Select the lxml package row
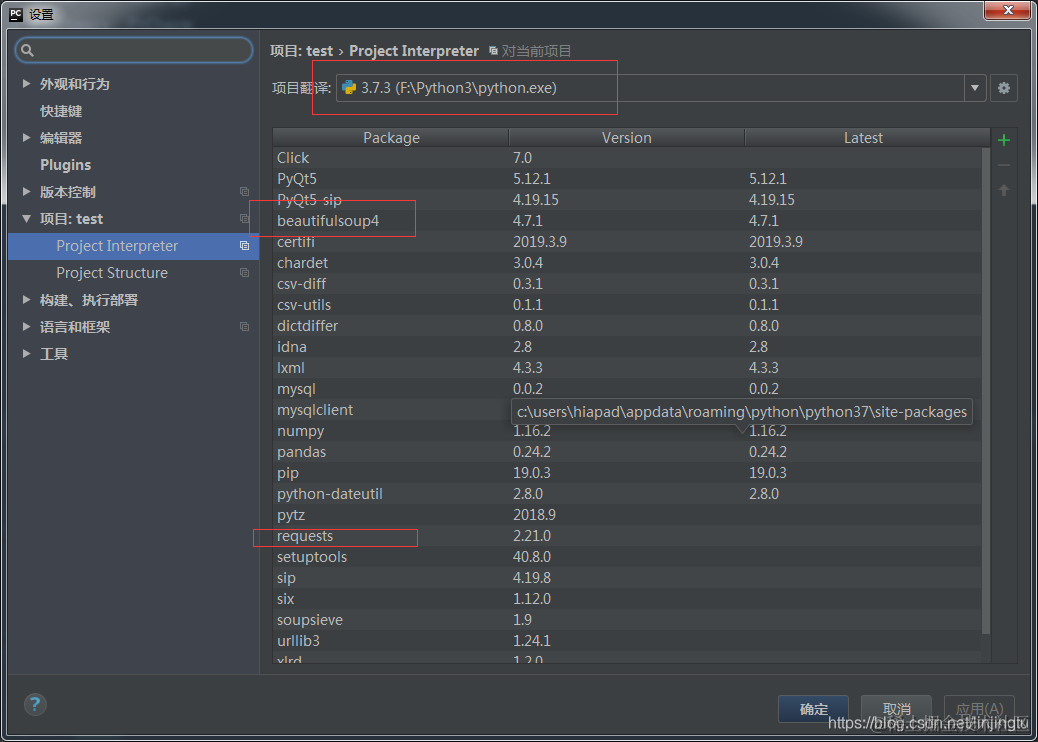1038x742 pixels. coord(627,367)
